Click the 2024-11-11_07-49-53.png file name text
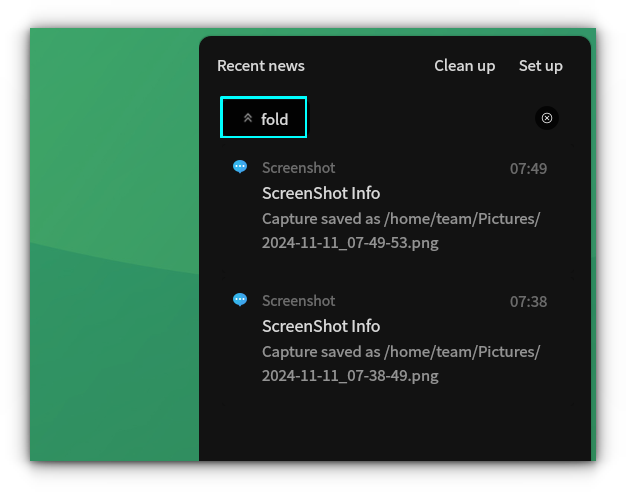 [x=350, y=242]
